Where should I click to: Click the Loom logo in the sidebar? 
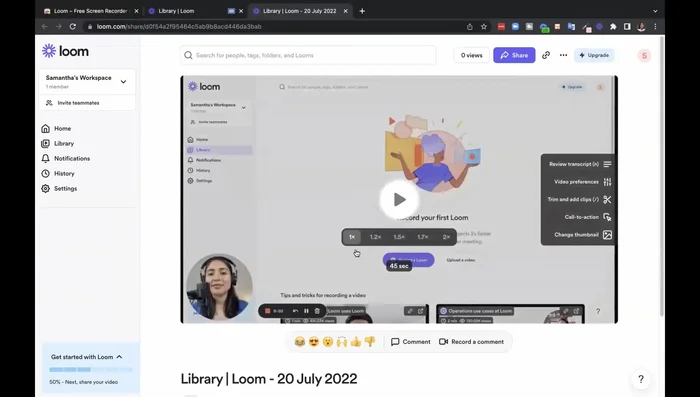tap(65, 51)
